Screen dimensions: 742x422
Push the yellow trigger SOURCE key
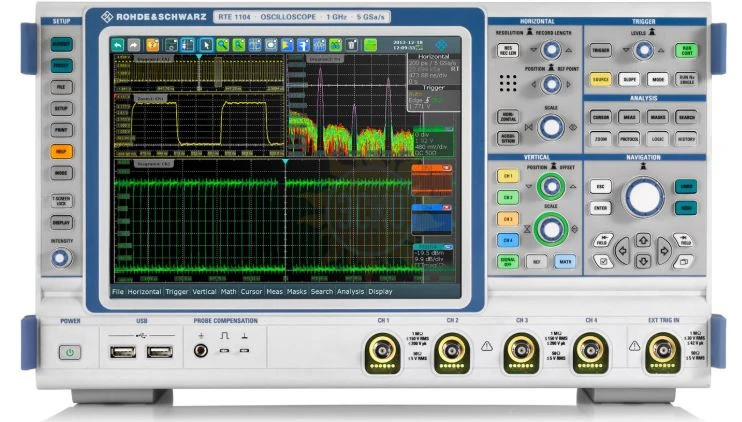pos(601,79)
